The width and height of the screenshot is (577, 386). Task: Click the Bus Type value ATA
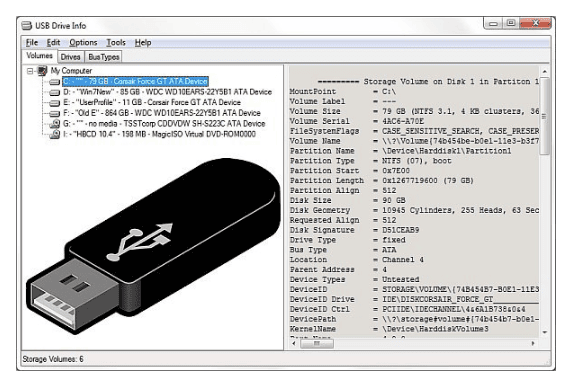(389, 250)
